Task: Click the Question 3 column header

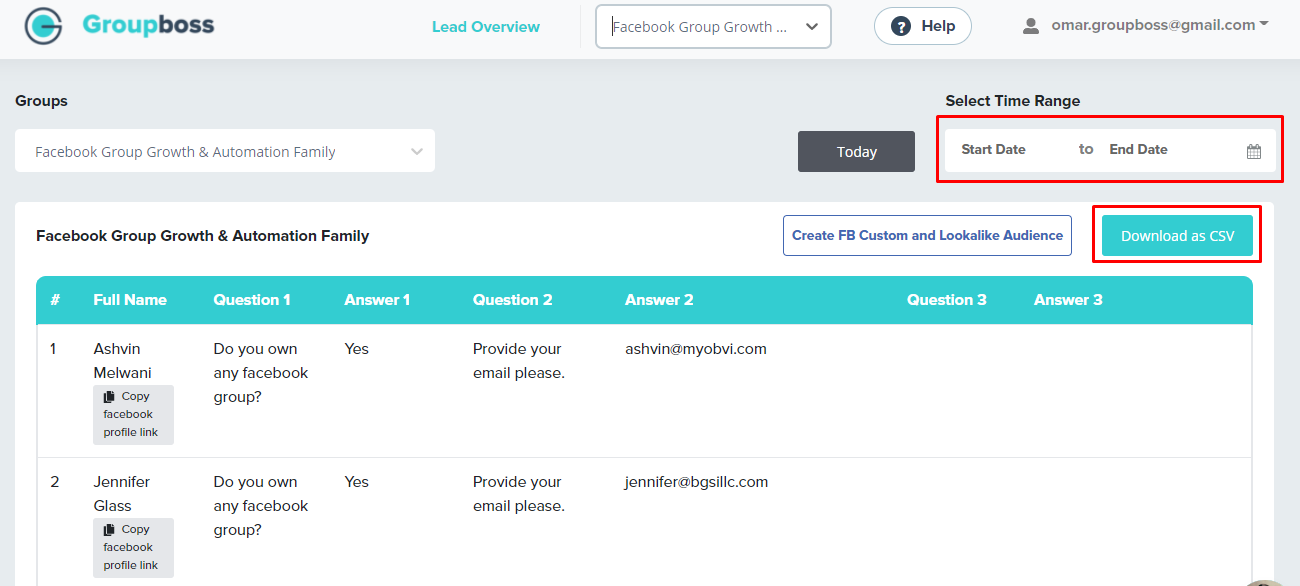Action: tap(947, 300)
